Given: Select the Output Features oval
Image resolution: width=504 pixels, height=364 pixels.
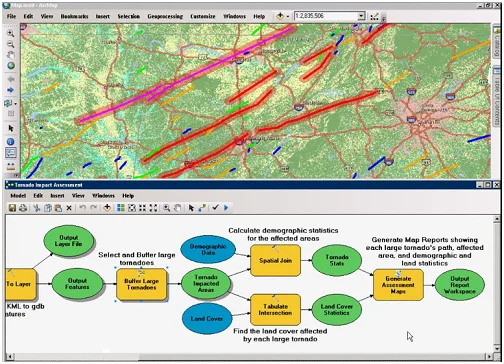Looking at the screenshot, I should tap(77, 284).
